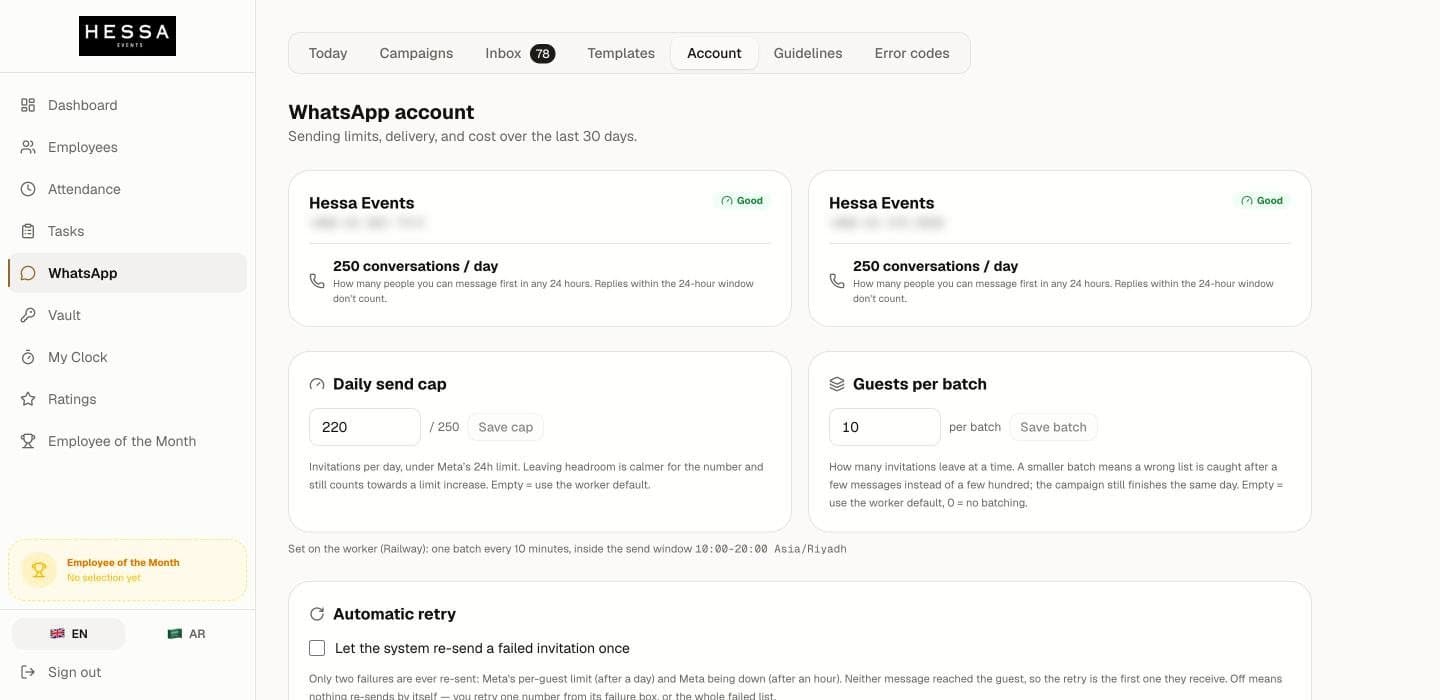Viewport: 1440px width, 700px height.
Task: Click the Save cap button
Action: point(506,427)
